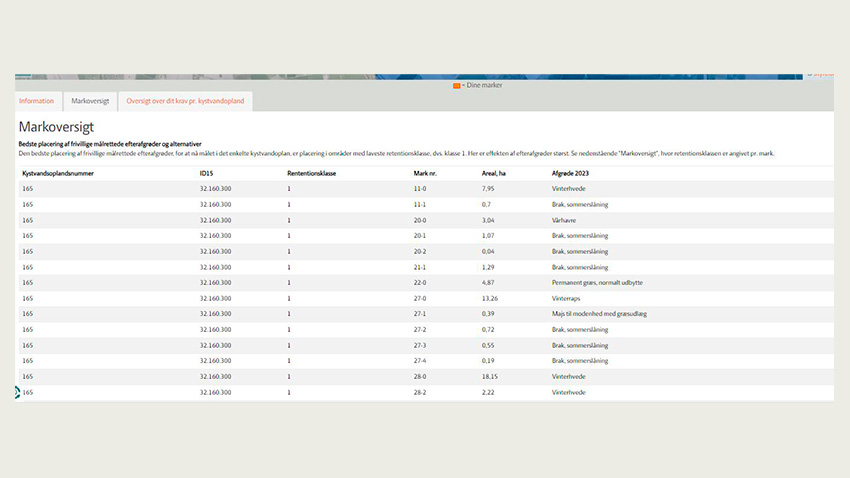Screen dimensions: 850x478
Task: Click the teal arrow icon at left edge
Action: pyautogui.click(x=17, y=392)
